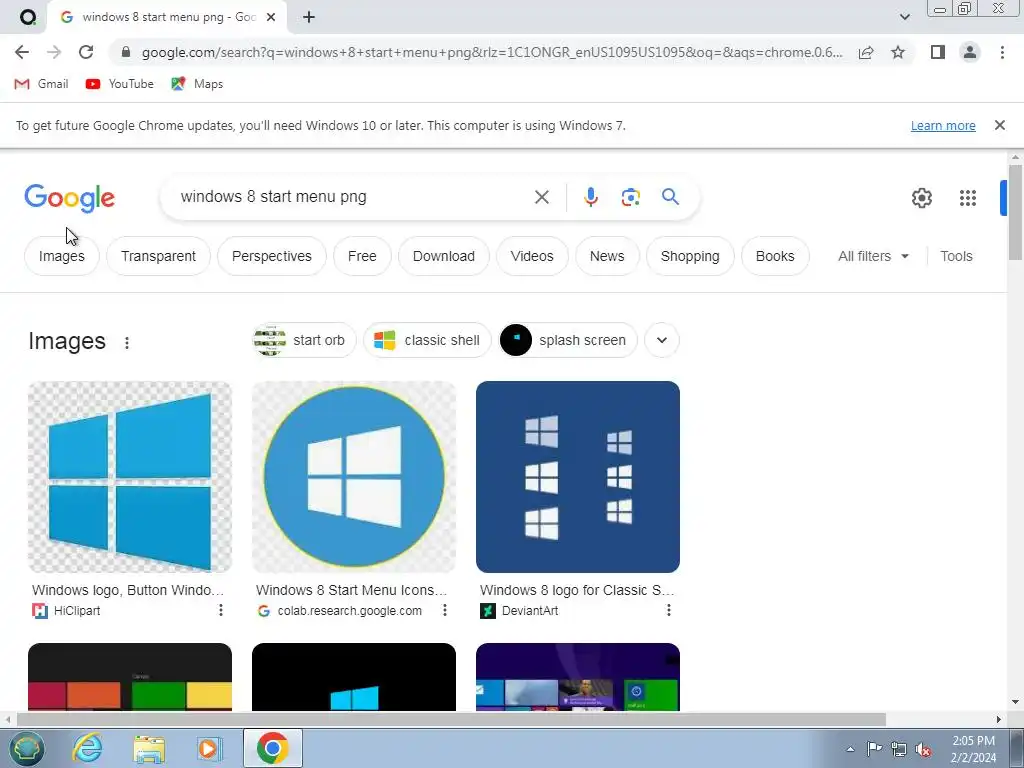1024x768 pixels.
Task: Clear the search query with the X
Action: (x=541, y=197)
